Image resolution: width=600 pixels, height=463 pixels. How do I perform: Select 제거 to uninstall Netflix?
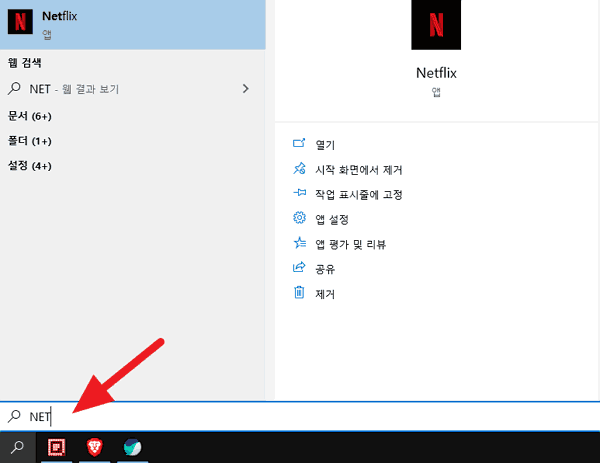(325, 294)
